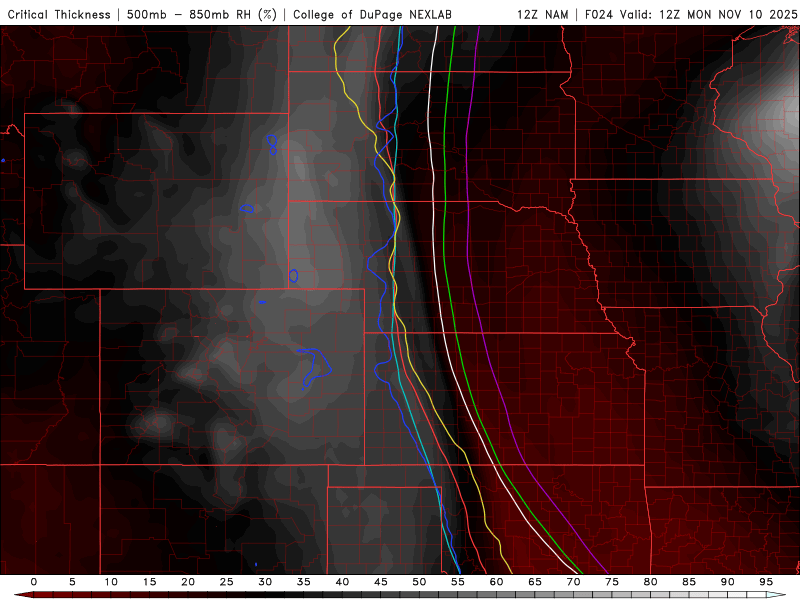This screenshot has width=800, height=600.
Task: Click the dark red left end of colorbar
Action: point(23,595)
